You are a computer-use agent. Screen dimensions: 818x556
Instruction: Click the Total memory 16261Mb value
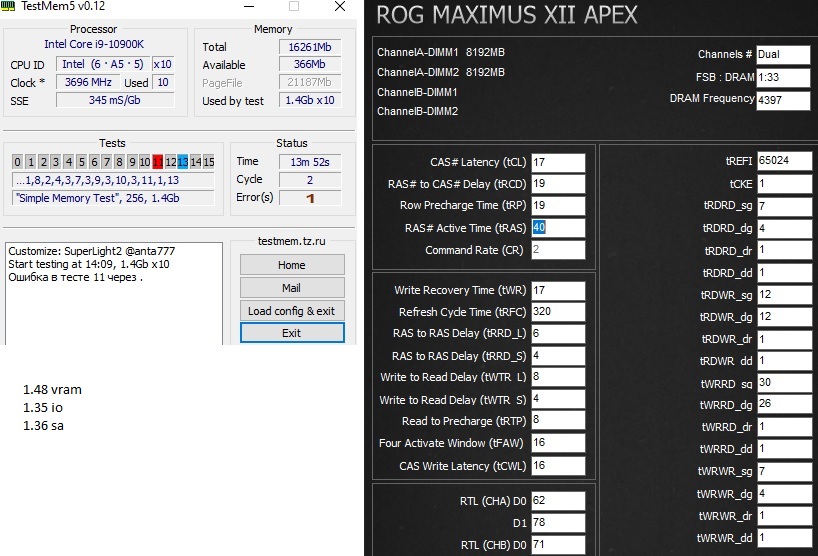310,47
